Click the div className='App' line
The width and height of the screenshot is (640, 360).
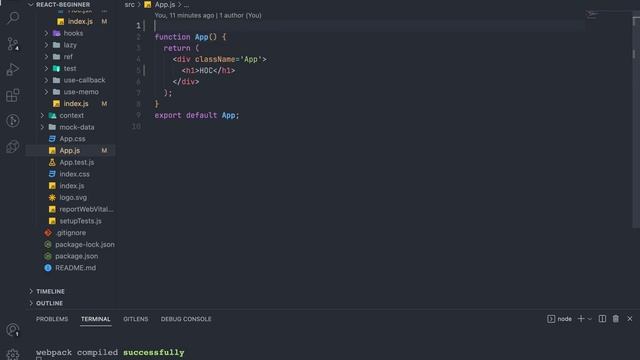pyautogui.click(x=219, y=60)
